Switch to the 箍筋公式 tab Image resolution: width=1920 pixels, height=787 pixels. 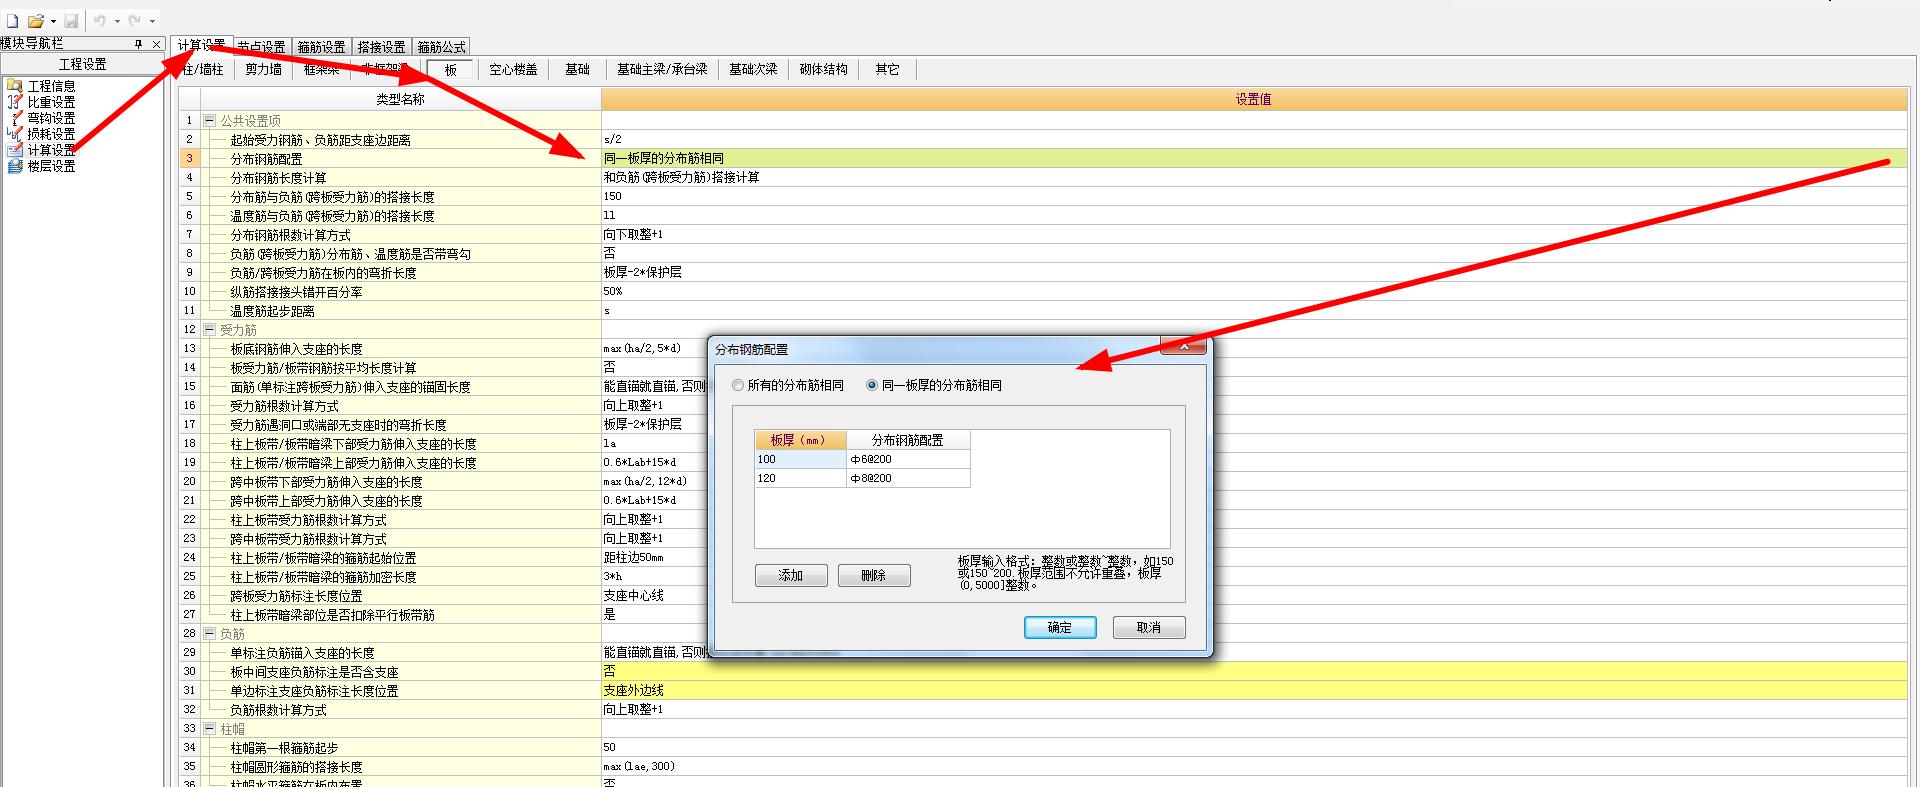pos(441,47)
